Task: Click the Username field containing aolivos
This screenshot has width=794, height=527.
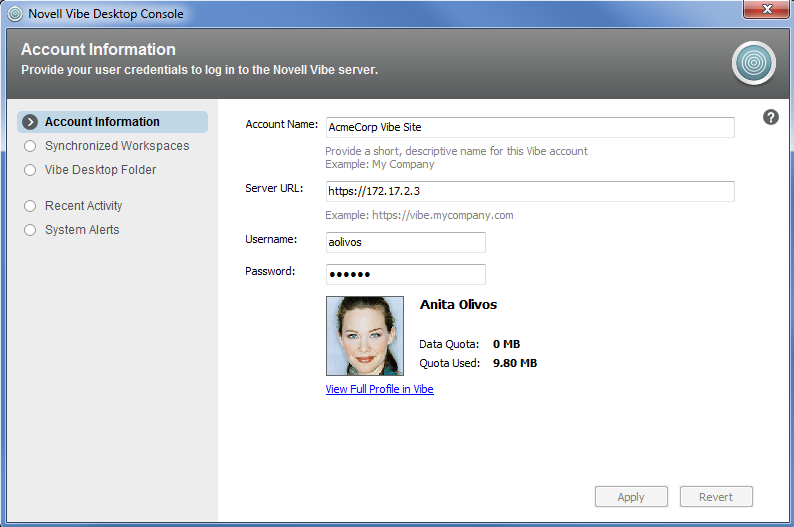Action: coord(405,243)
